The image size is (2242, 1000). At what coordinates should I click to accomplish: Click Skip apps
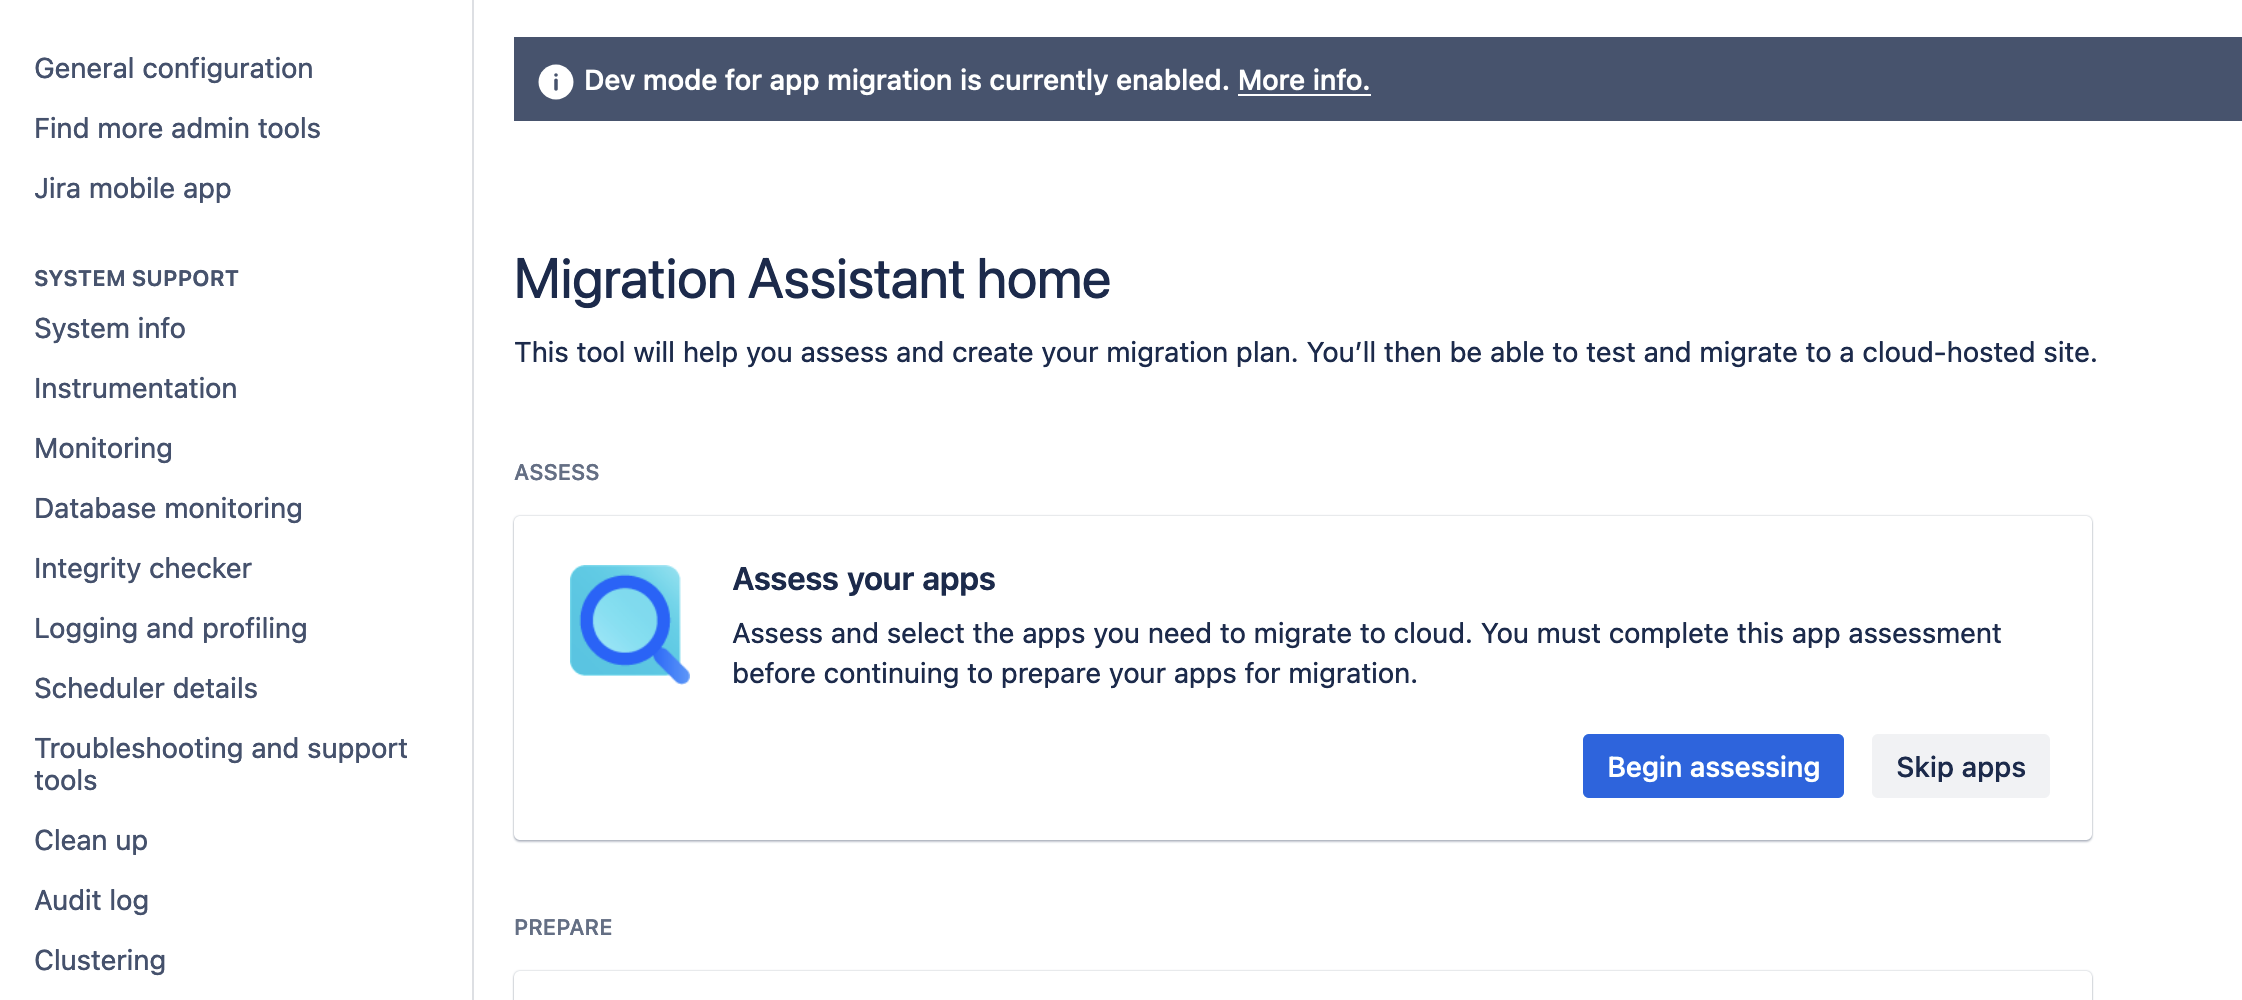tap(1959, 766)
